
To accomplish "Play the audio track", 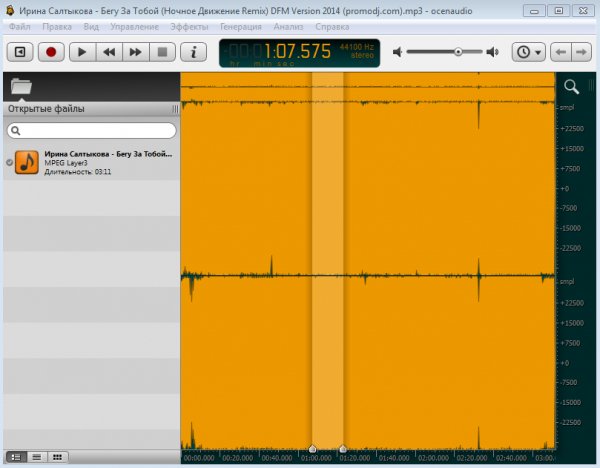I will pyautogui.click(x=82, y=52).
